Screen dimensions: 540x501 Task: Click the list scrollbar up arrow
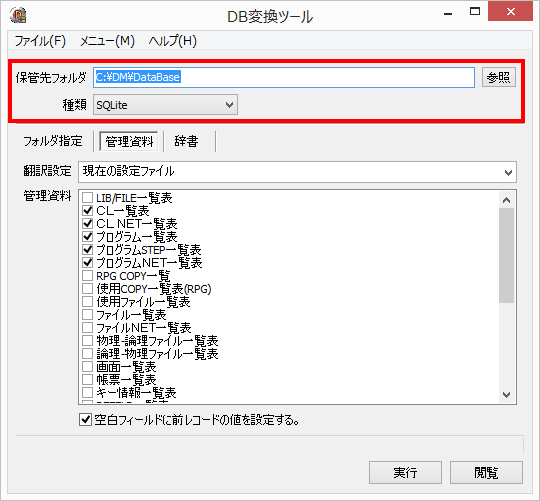pyautogui.click(x=506, y=200)
